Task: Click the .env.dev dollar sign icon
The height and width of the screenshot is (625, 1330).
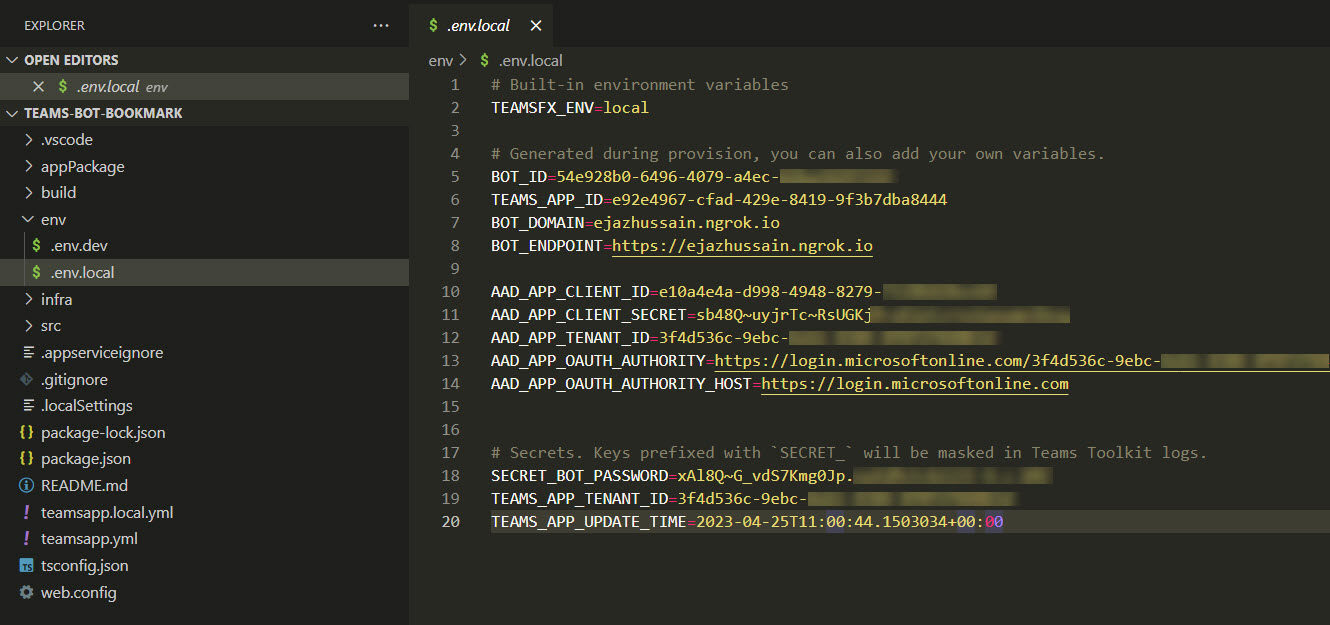Action: point(37,246)
